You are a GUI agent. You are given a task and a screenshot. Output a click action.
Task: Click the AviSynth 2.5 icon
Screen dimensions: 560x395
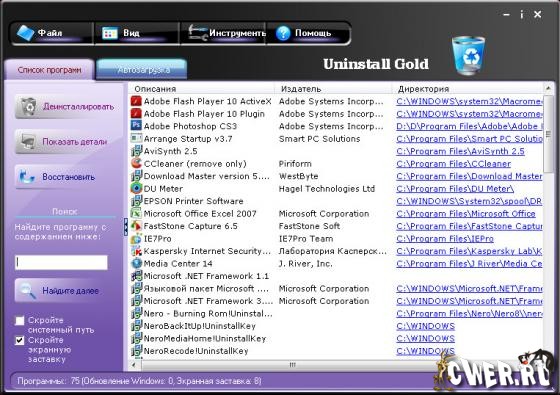pyautogui.click(x=136, y=151)
